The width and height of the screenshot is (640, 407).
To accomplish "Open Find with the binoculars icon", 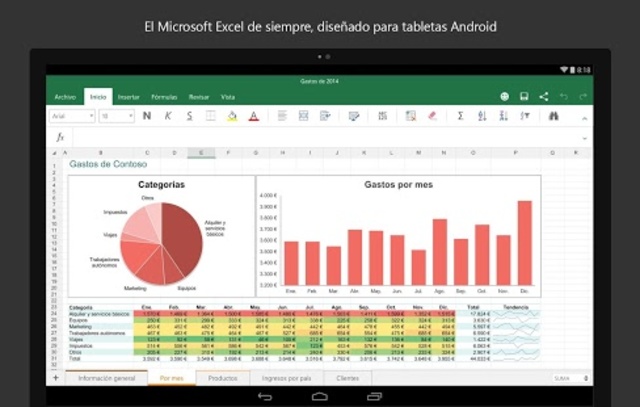I will pyautogui.click(x=553, y=116).
